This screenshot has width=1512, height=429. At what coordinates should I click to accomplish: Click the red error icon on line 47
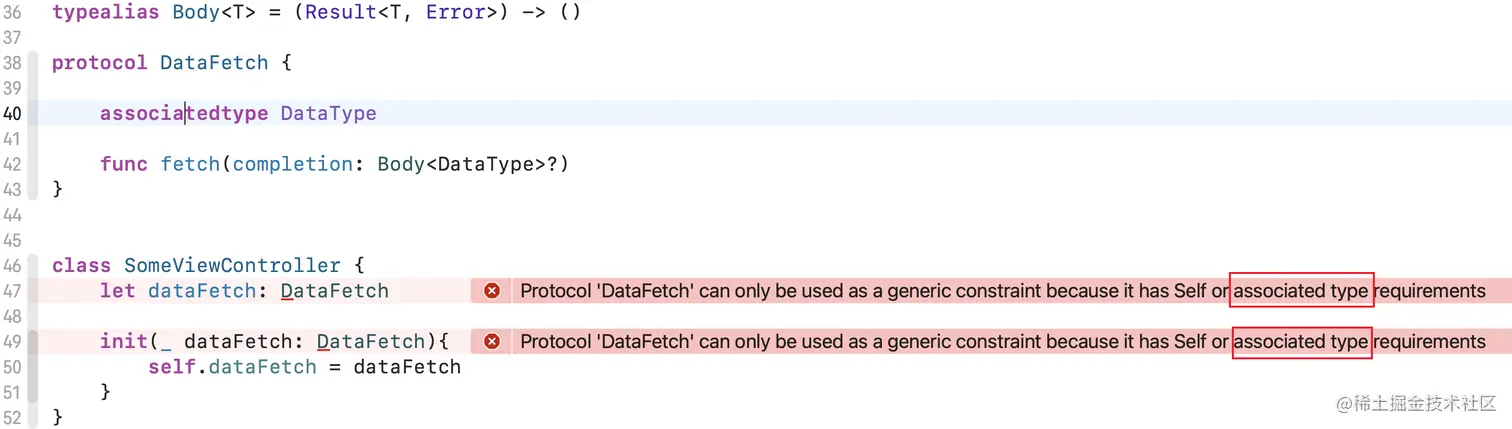click(491, 291)
